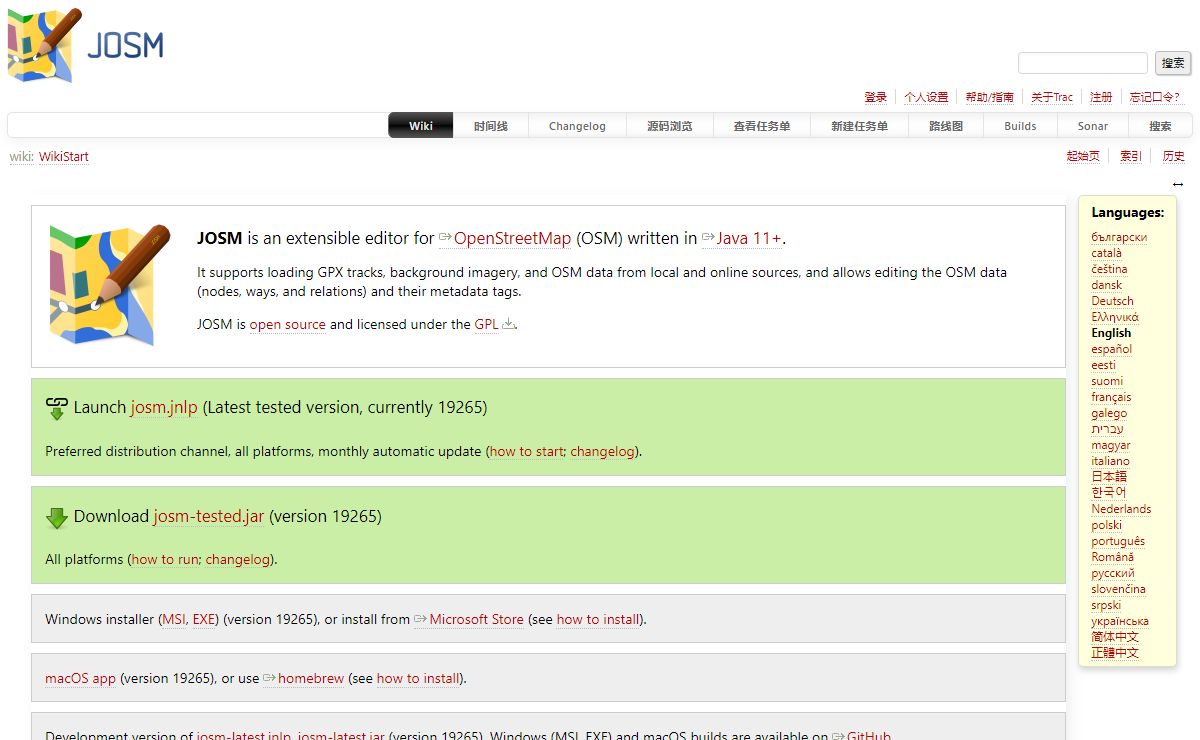Select català language link
Screen dimensions: 1200x740
click(1106, 253)
